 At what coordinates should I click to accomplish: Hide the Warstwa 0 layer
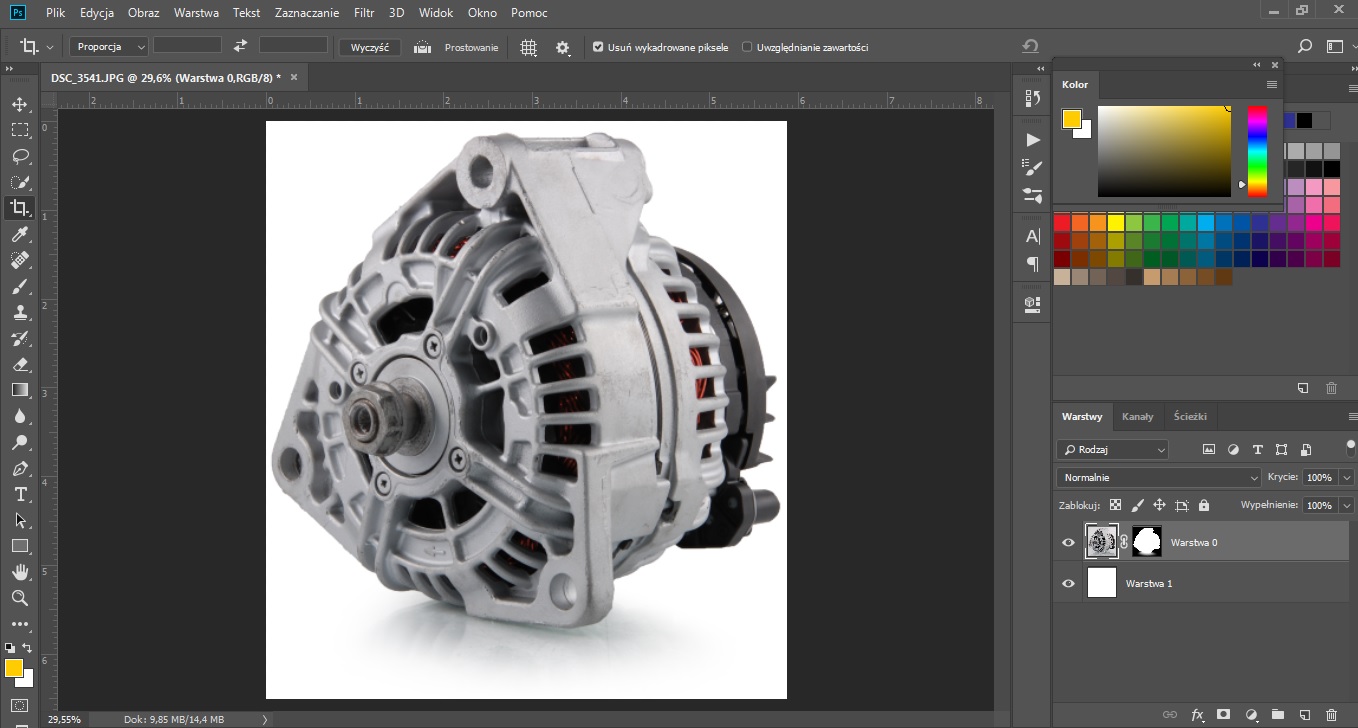click(x=1068, y=543)
